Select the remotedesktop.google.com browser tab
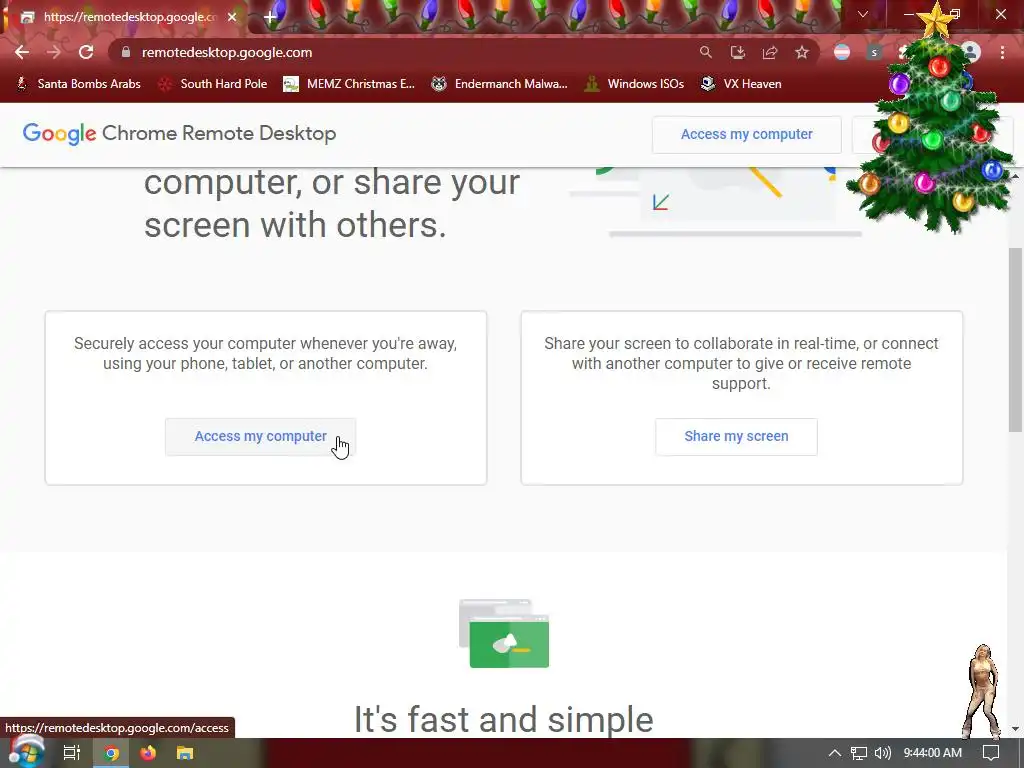1024x768 pixels. [127, 17]
